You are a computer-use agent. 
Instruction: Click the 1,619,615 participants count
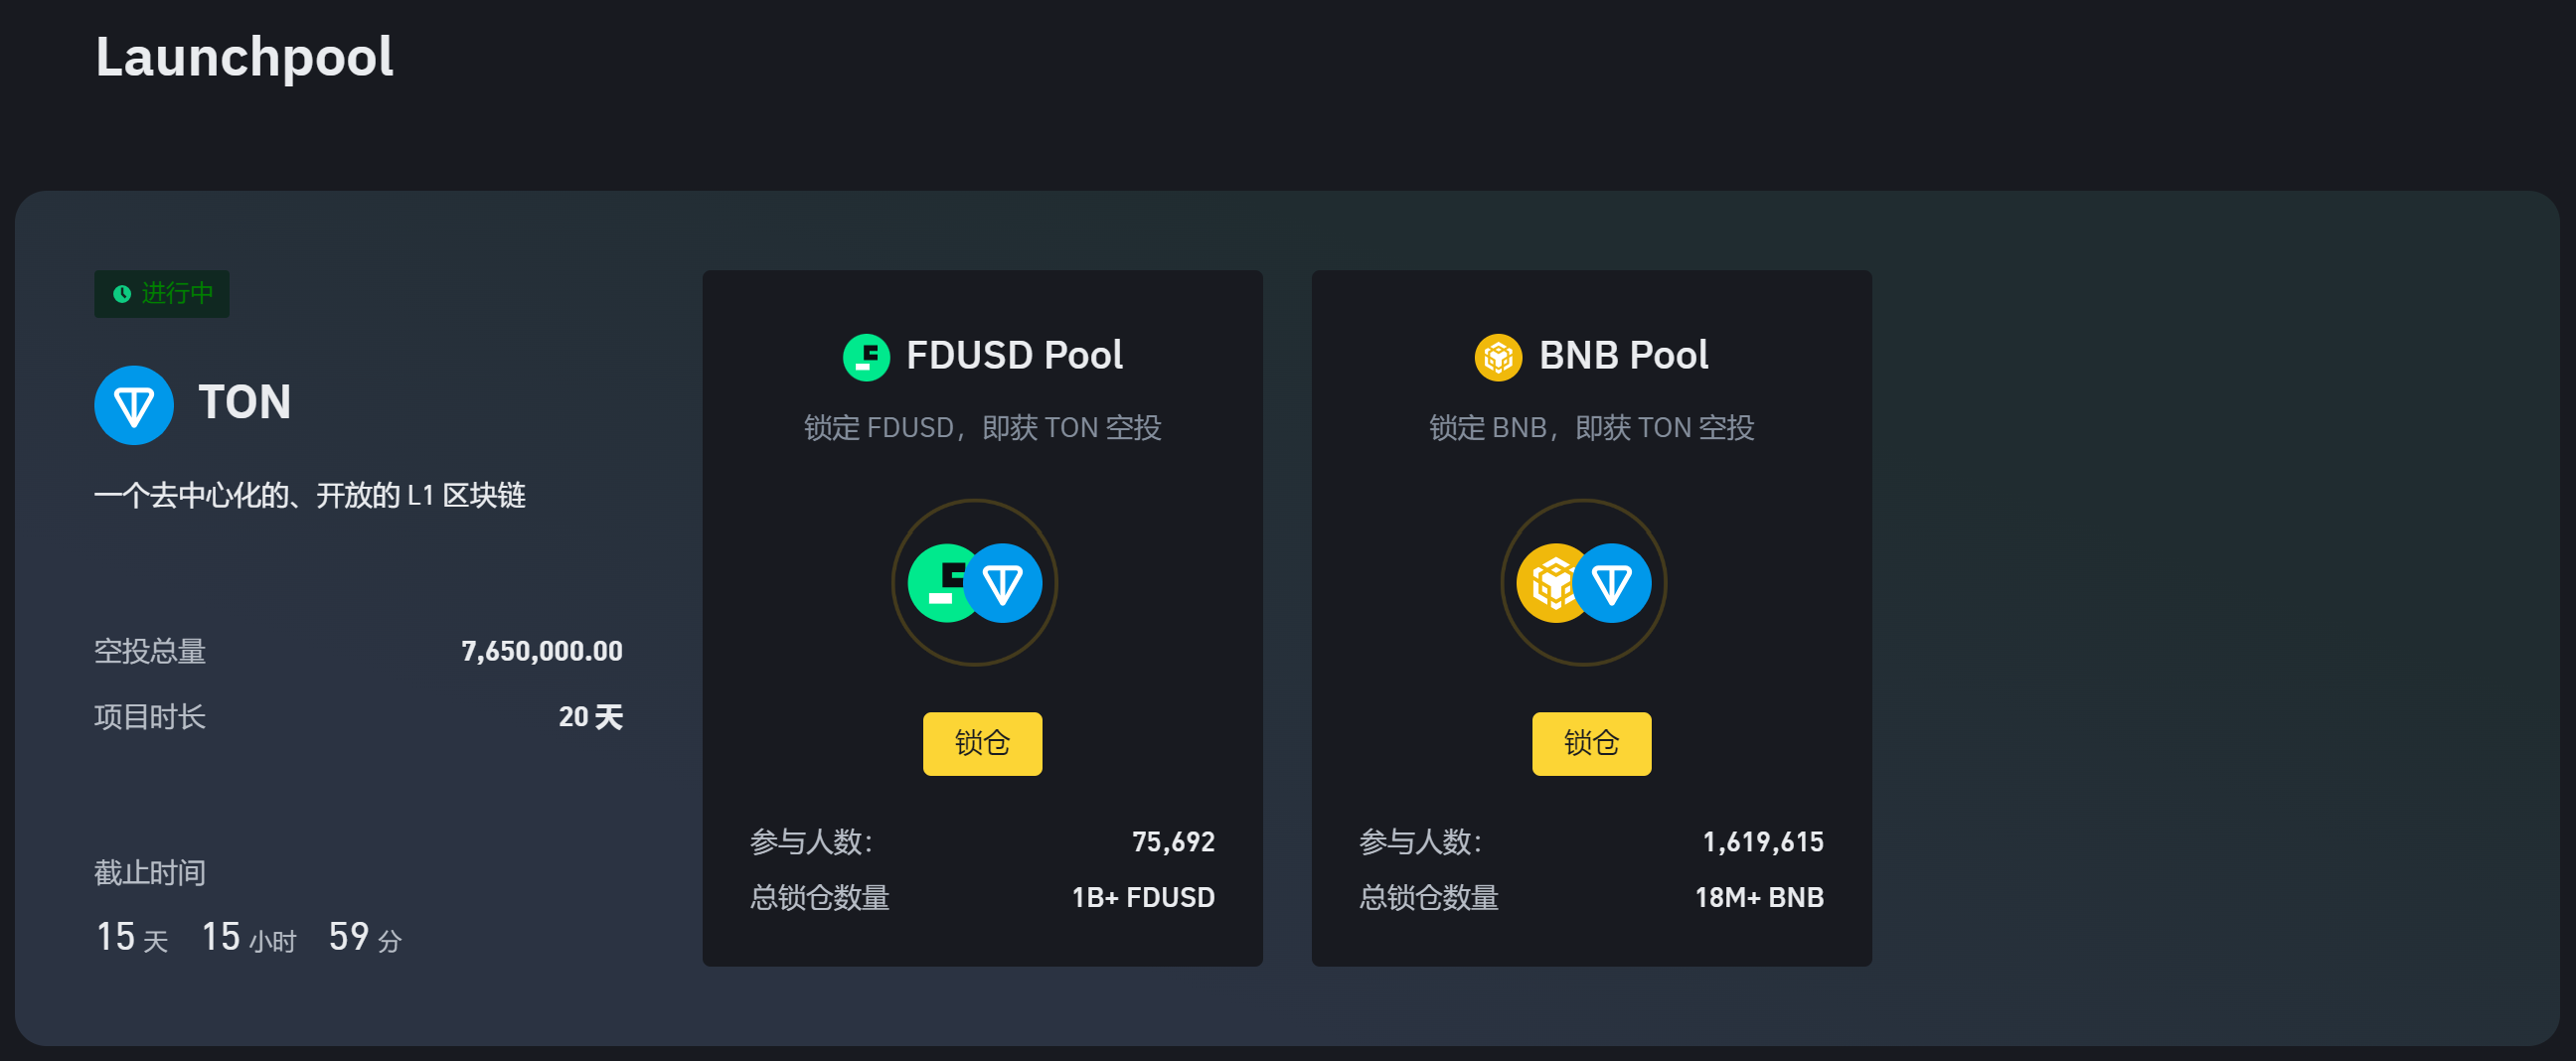[x=1763, y=842]
